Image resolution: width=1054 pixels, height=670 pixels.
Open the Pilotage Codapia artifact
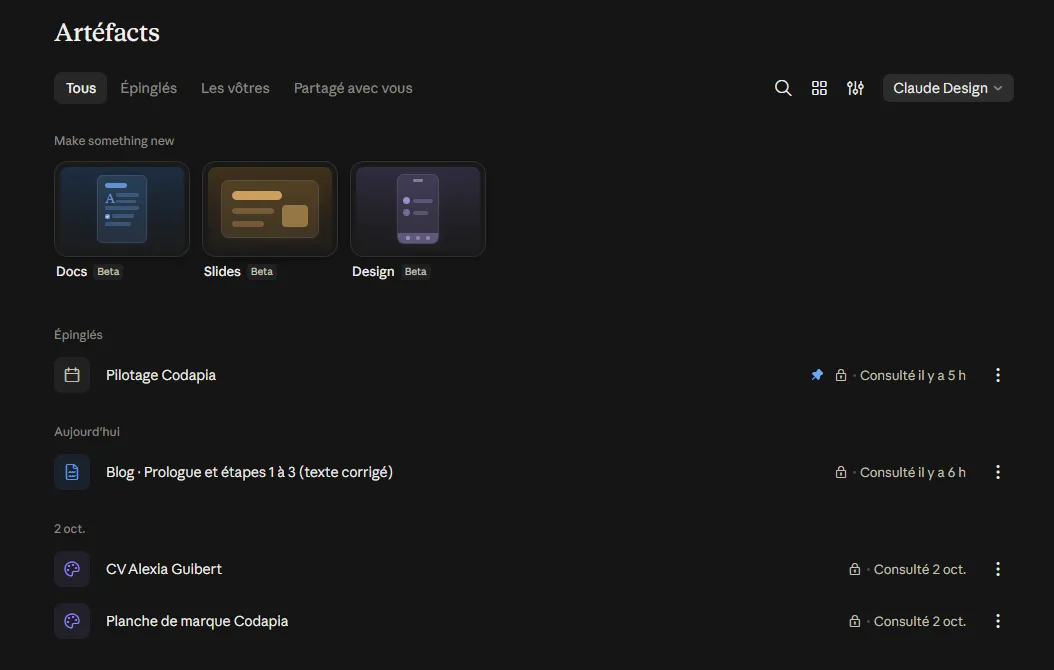pyautogui.click(x=161, y=375)
